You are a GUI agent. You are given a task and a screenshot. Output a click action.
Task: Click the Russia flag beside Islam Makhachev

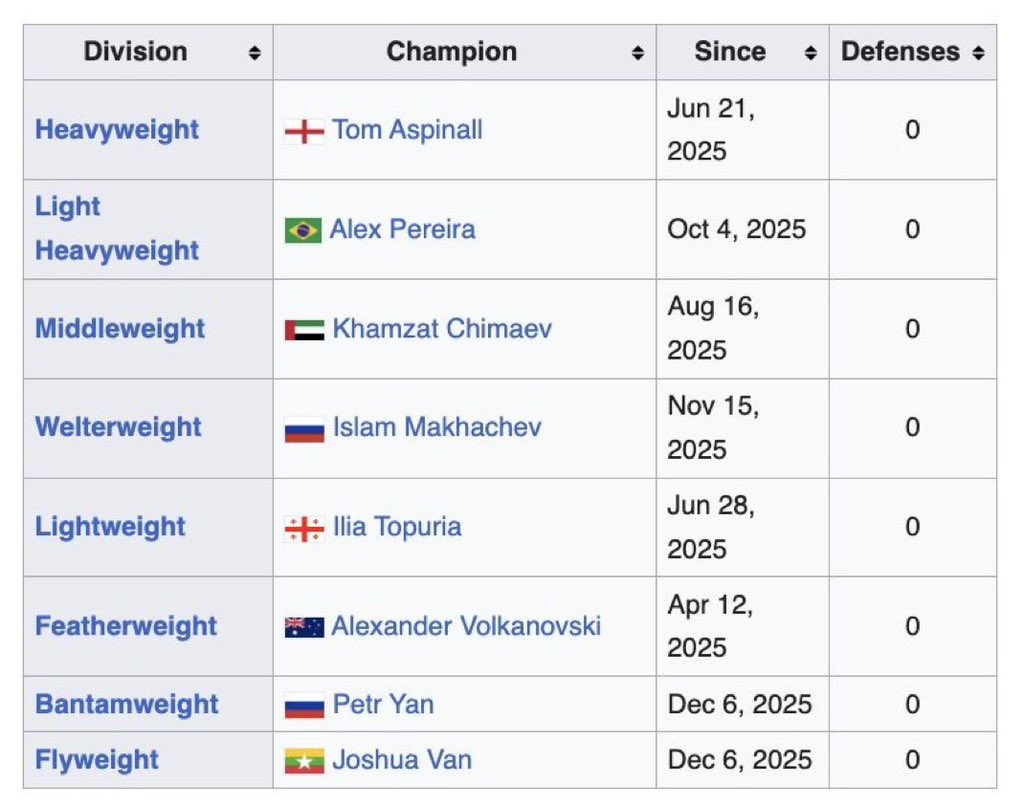304,429
